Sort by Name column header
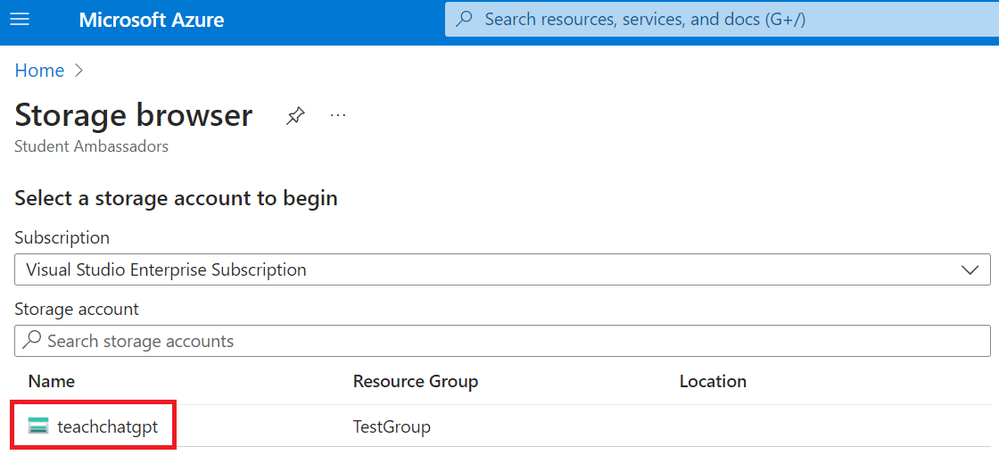 pyautogui.click(x=52, y=381)
